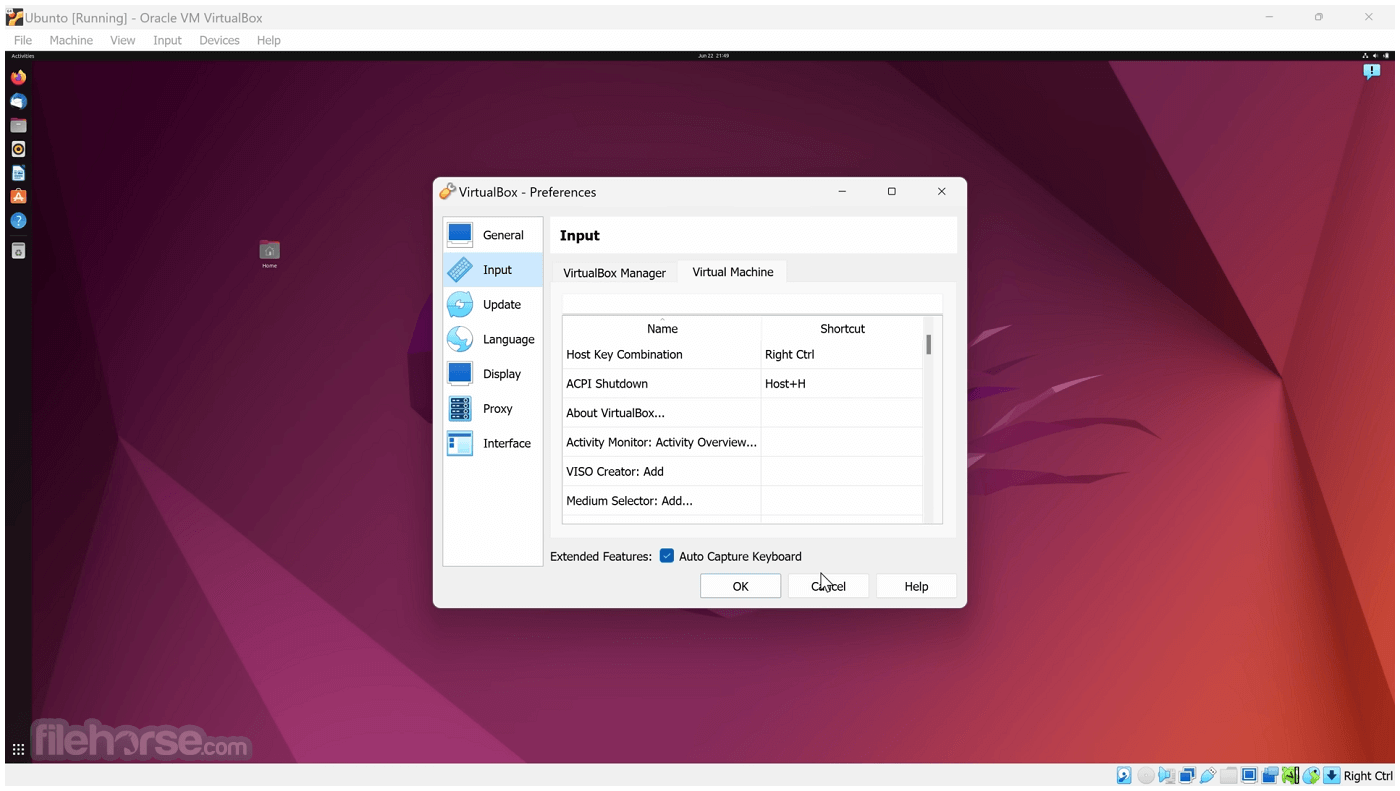Click the blue notification icon top right

click(x=1371, y=71)
